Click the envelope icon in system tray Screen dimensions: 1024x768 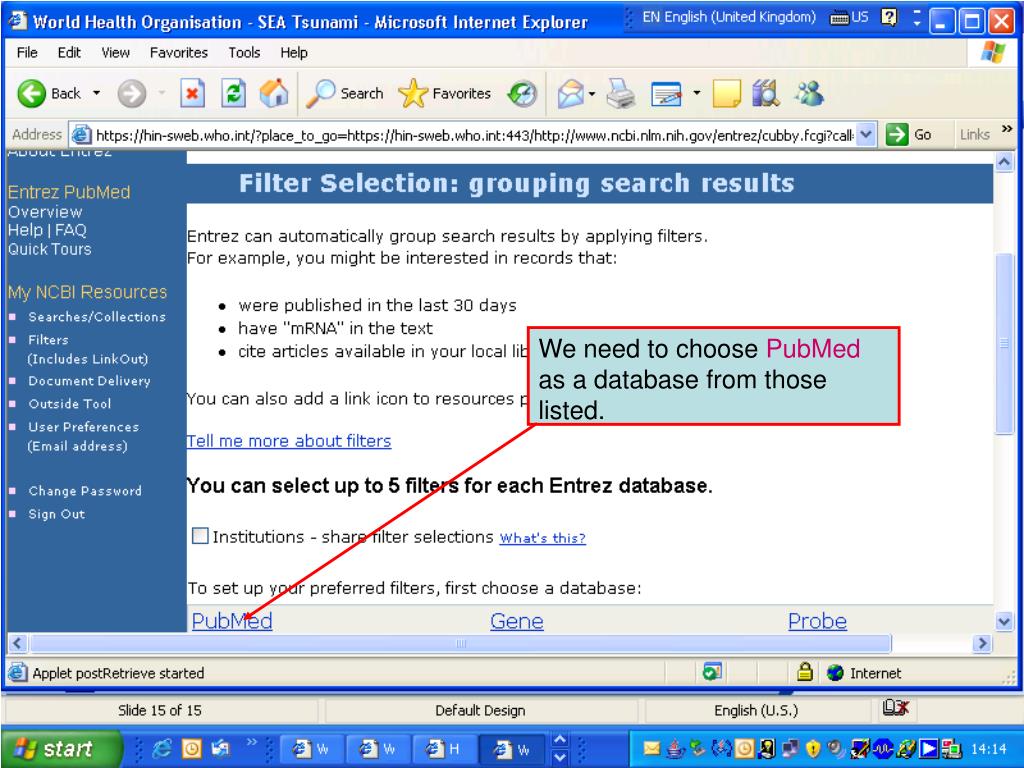(x=651, y=748)
